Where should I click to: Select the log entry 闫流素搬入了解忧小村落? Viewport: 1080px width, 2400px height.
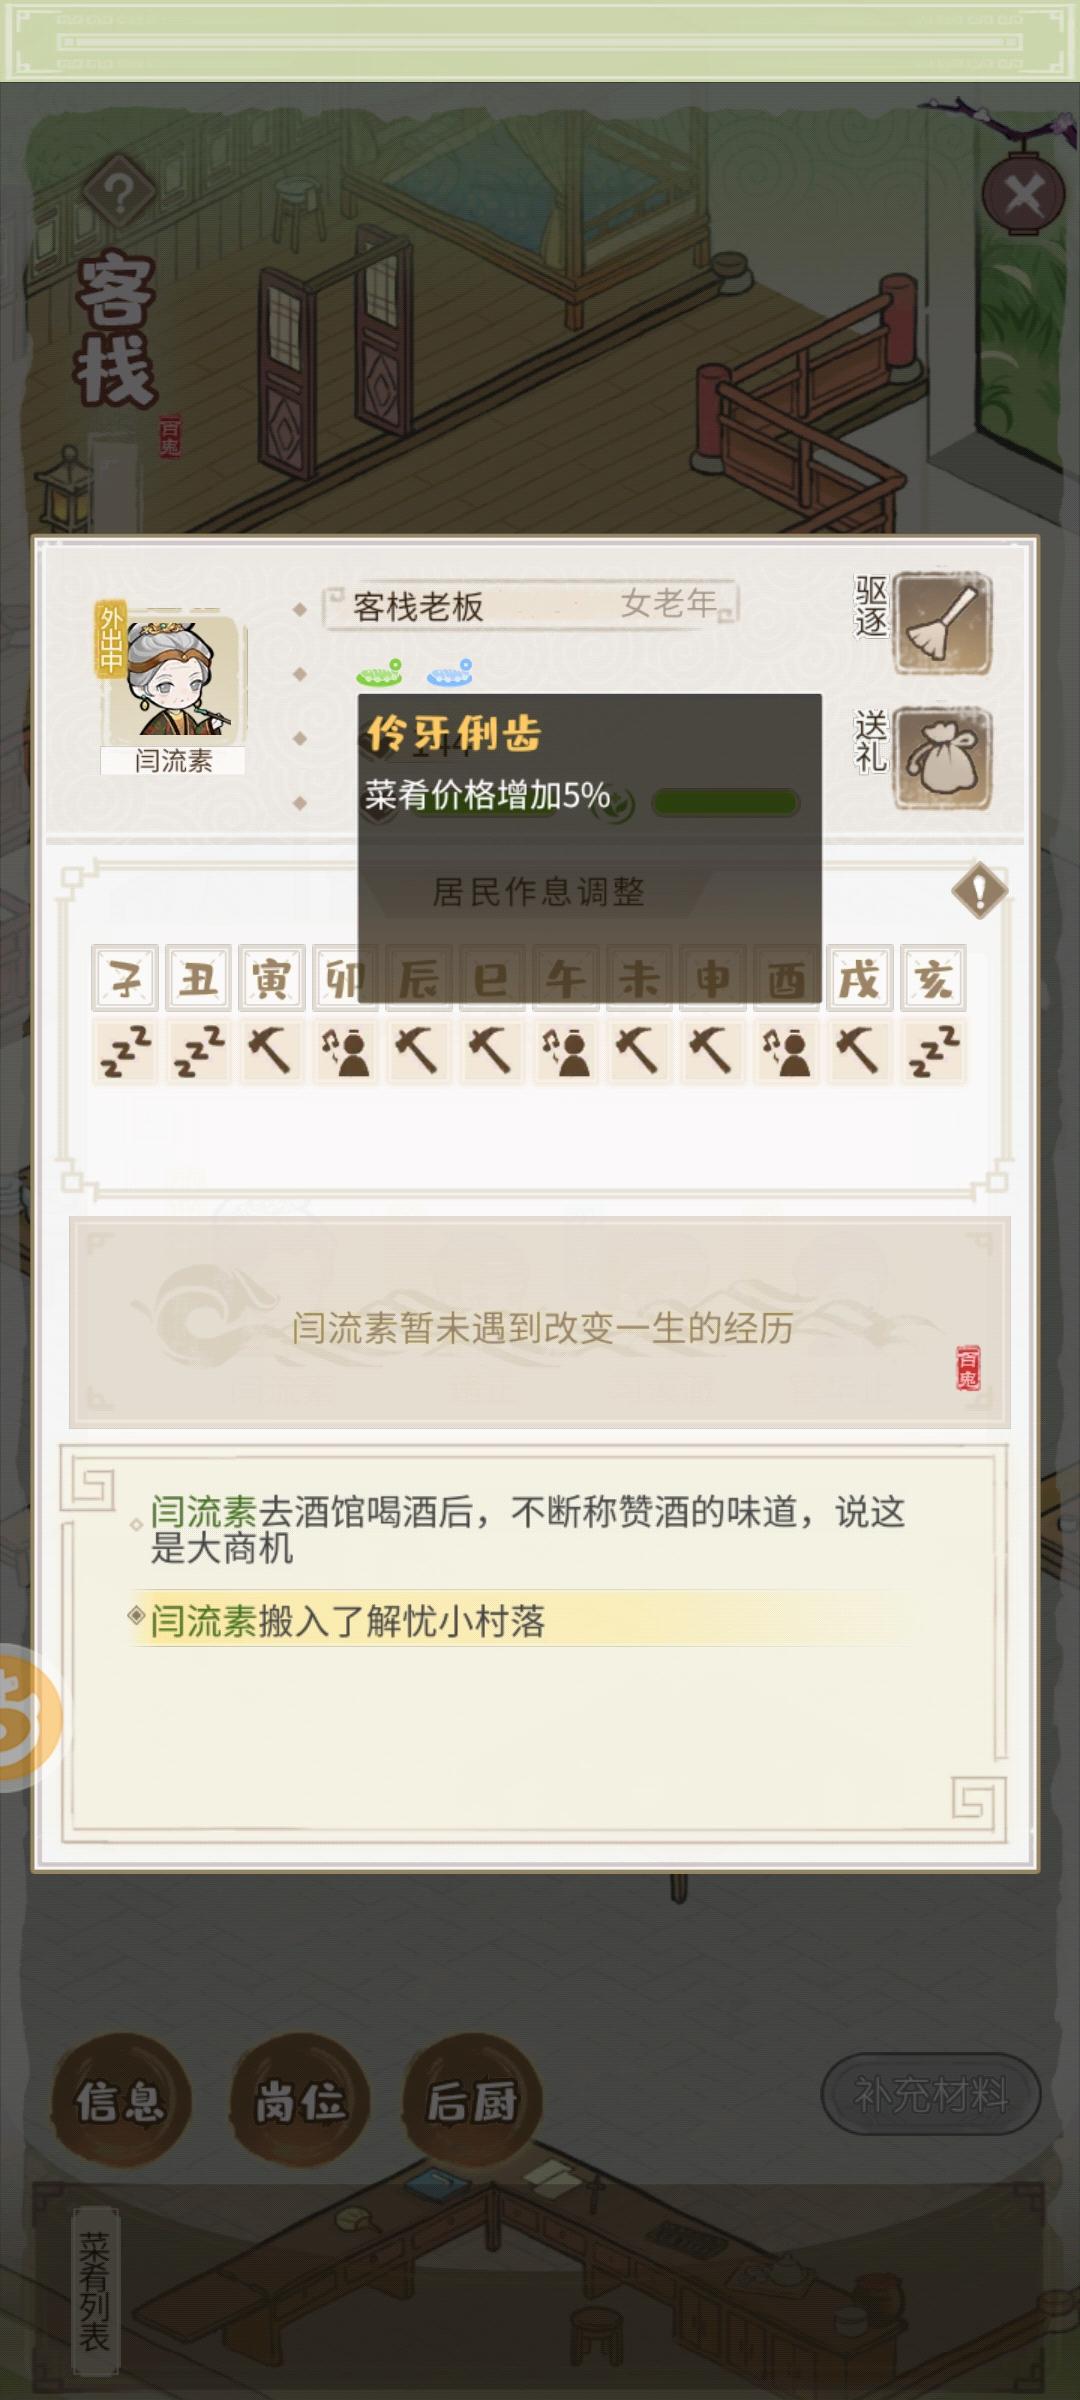click(x=347, y=1620)
